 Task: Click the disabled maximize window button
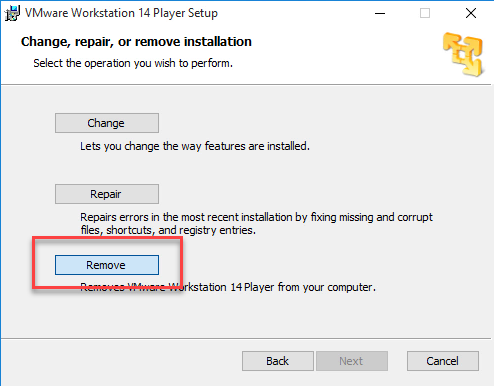(x=425, y=13)
